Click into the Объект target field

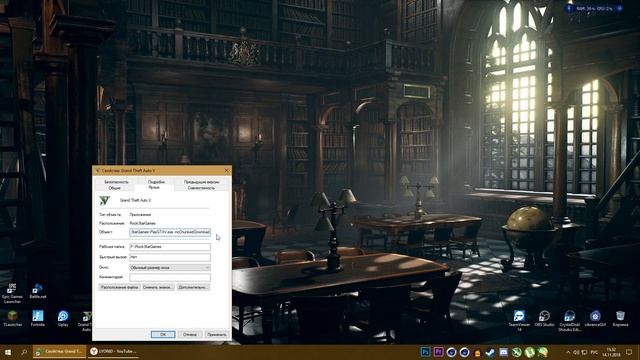[170, 232]
